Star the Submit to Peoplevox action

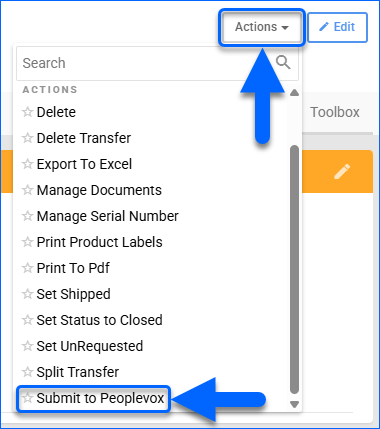coord(27,398)
